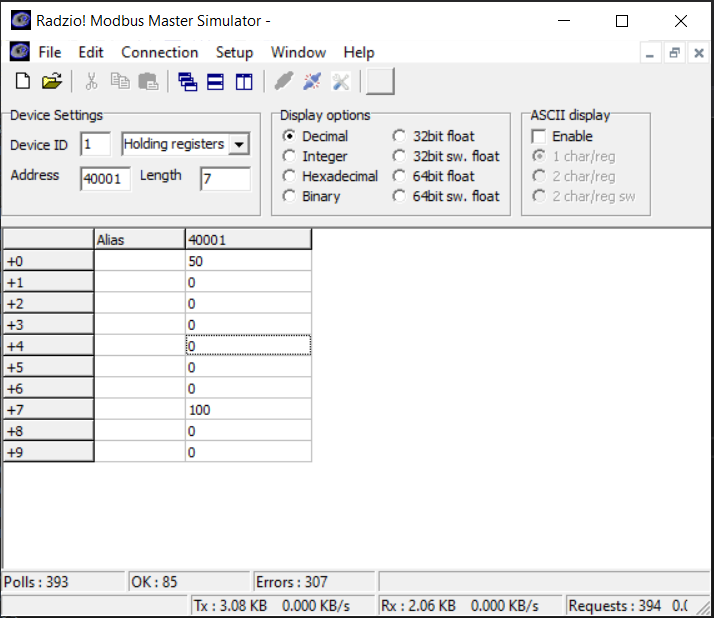Click the Cascade windows icon
The height and width of the screenshot is (618, 714).
(188, 82)
